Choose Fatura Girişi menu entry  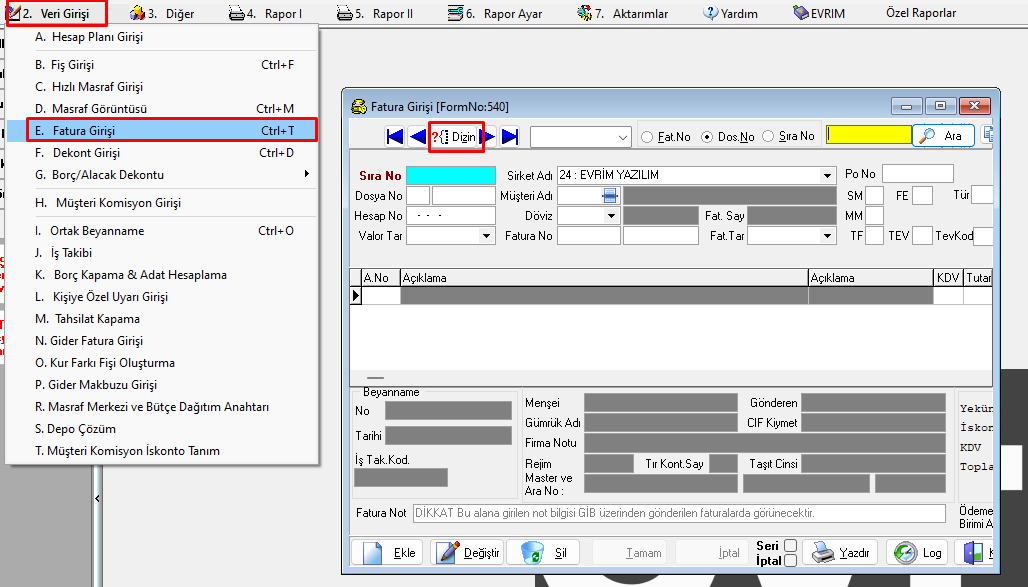tap(161, 131)
